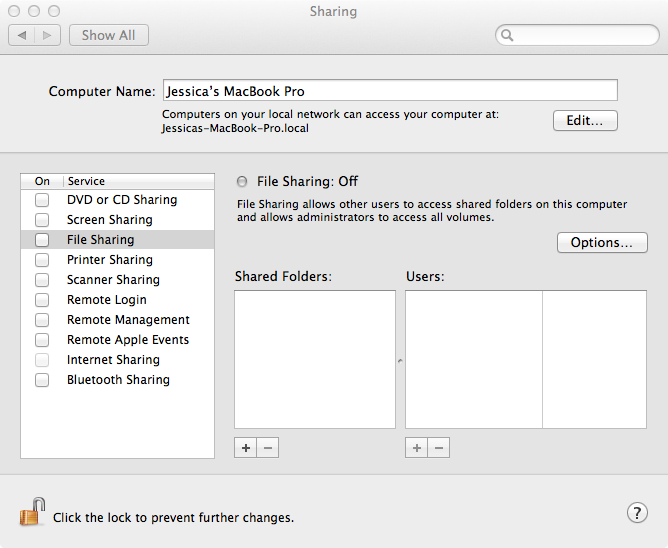Open File Sharing Options… button
The height and width of the screenshot is (548, 668).
602,243
